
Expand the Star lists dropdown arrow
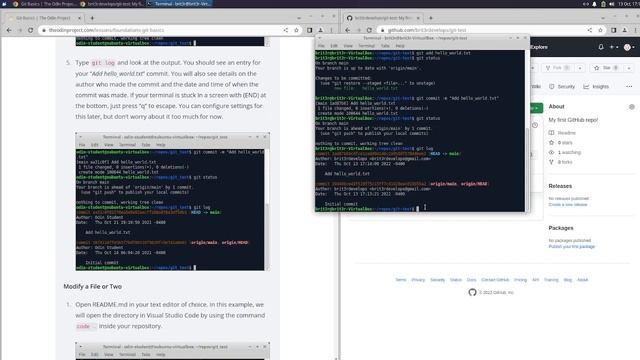629,68
